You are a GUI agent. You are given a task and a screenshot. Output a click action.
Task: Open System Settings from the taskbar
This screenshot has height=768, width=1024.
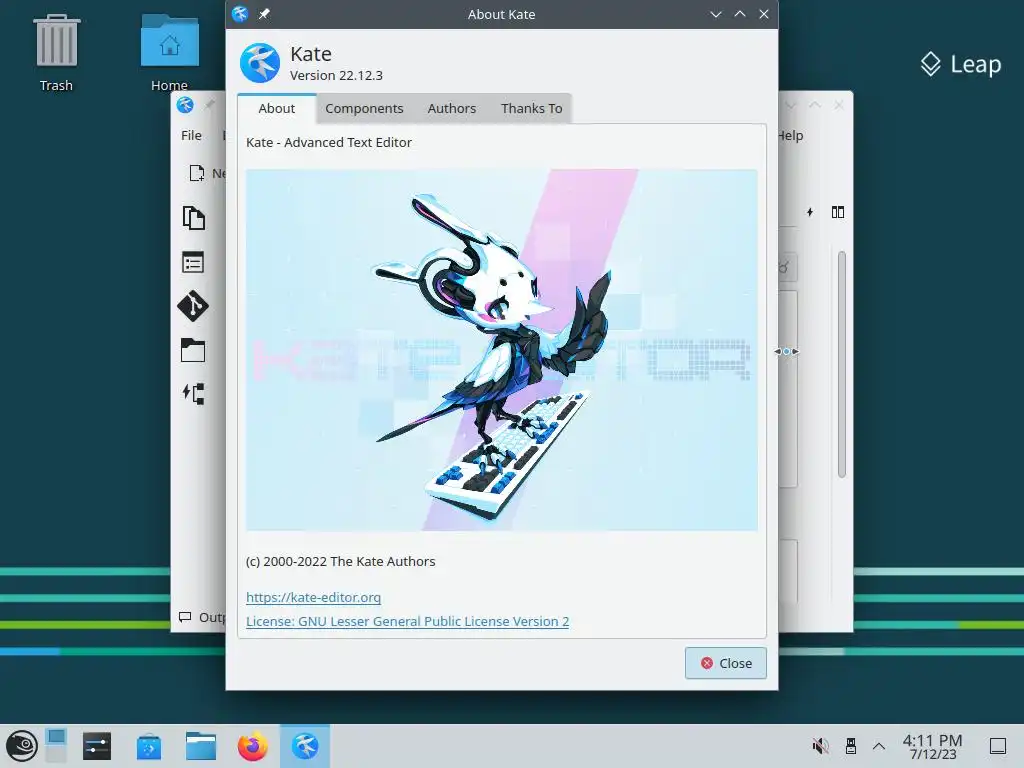click(97, 746)
